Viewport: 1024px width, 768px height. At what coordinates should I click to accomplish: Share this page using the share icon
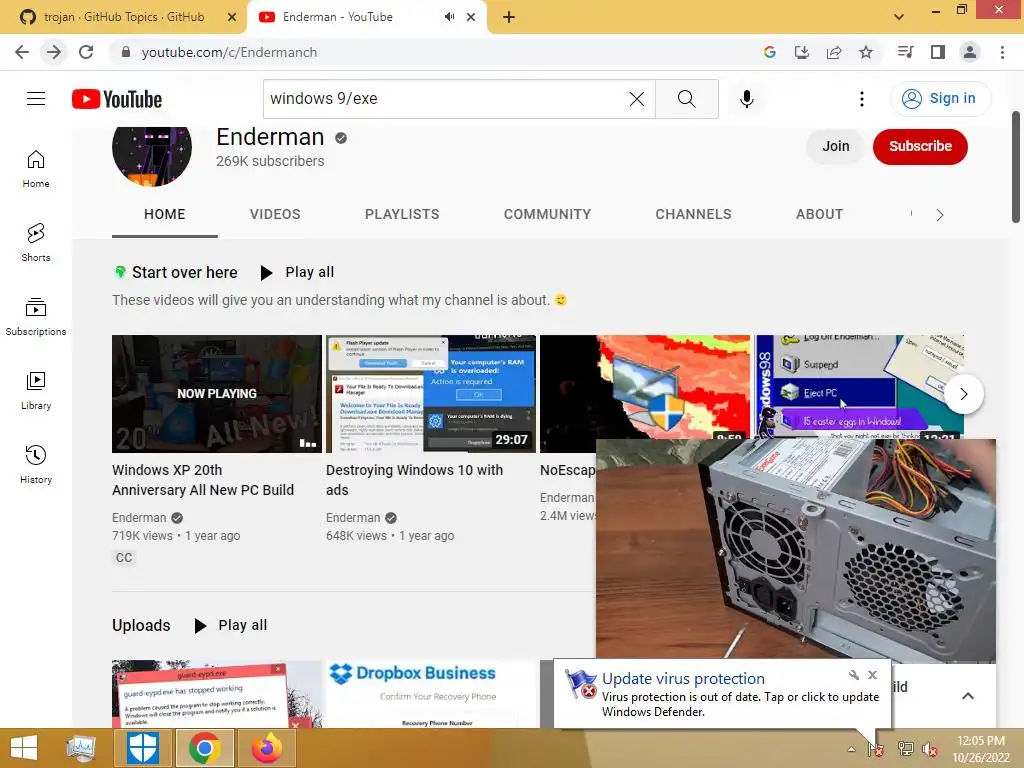coord(834,52)
